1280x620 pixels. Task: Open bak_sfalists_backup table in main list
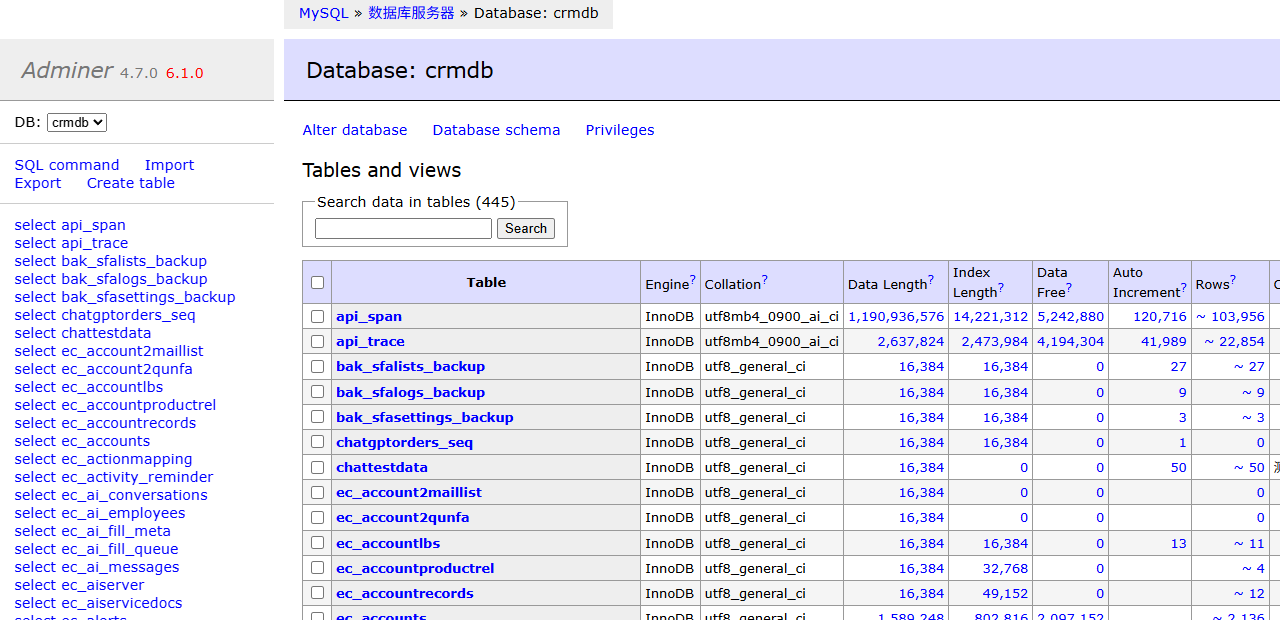pyautogui.click(x=410, y=366)
